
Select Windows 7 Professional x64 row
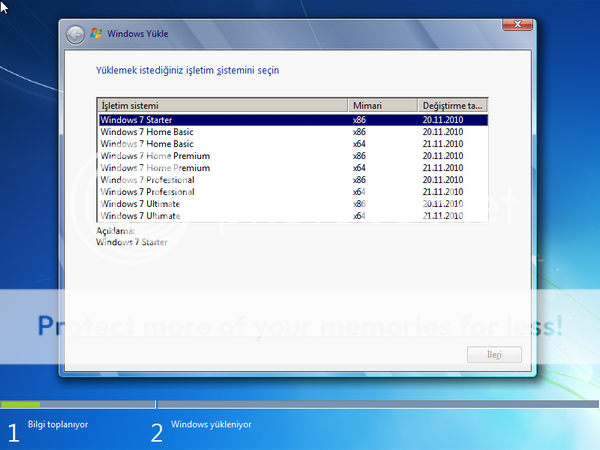(x=293, y=192)
